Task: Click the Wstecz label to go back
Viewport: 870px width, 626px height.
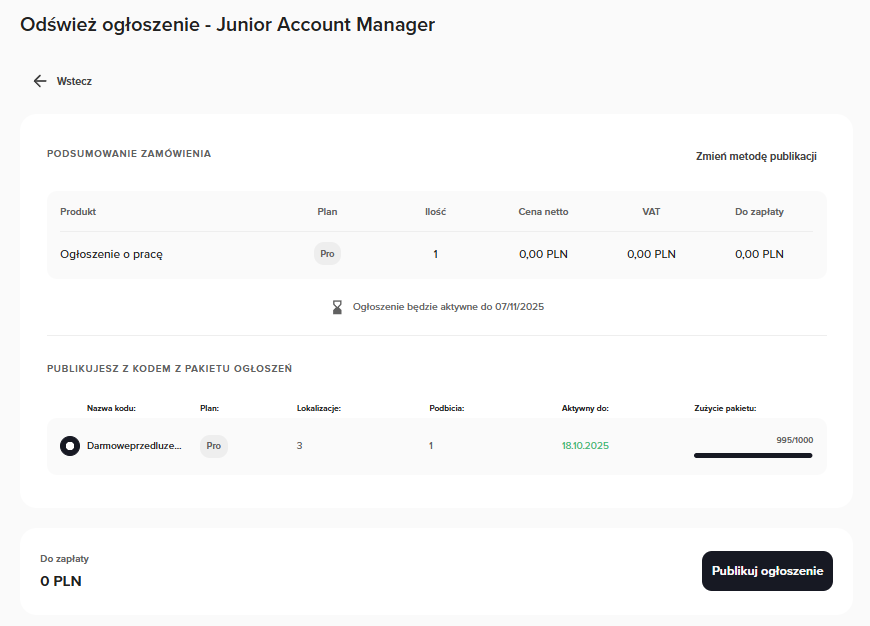Action: pyautogui.click(x=74, y=81)
